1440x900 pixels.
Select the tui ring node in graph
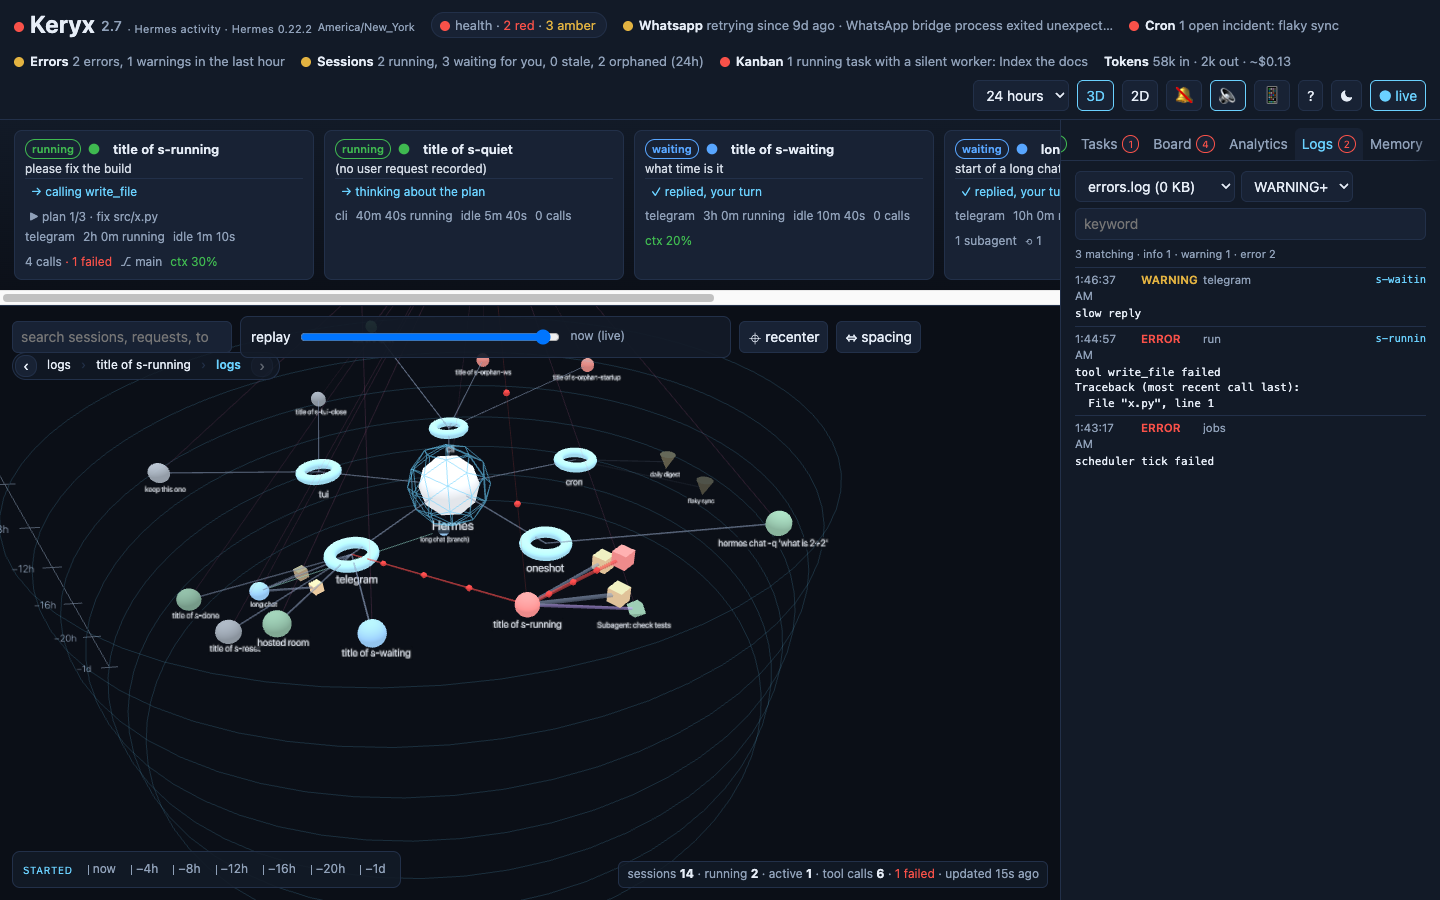(319, 471)
